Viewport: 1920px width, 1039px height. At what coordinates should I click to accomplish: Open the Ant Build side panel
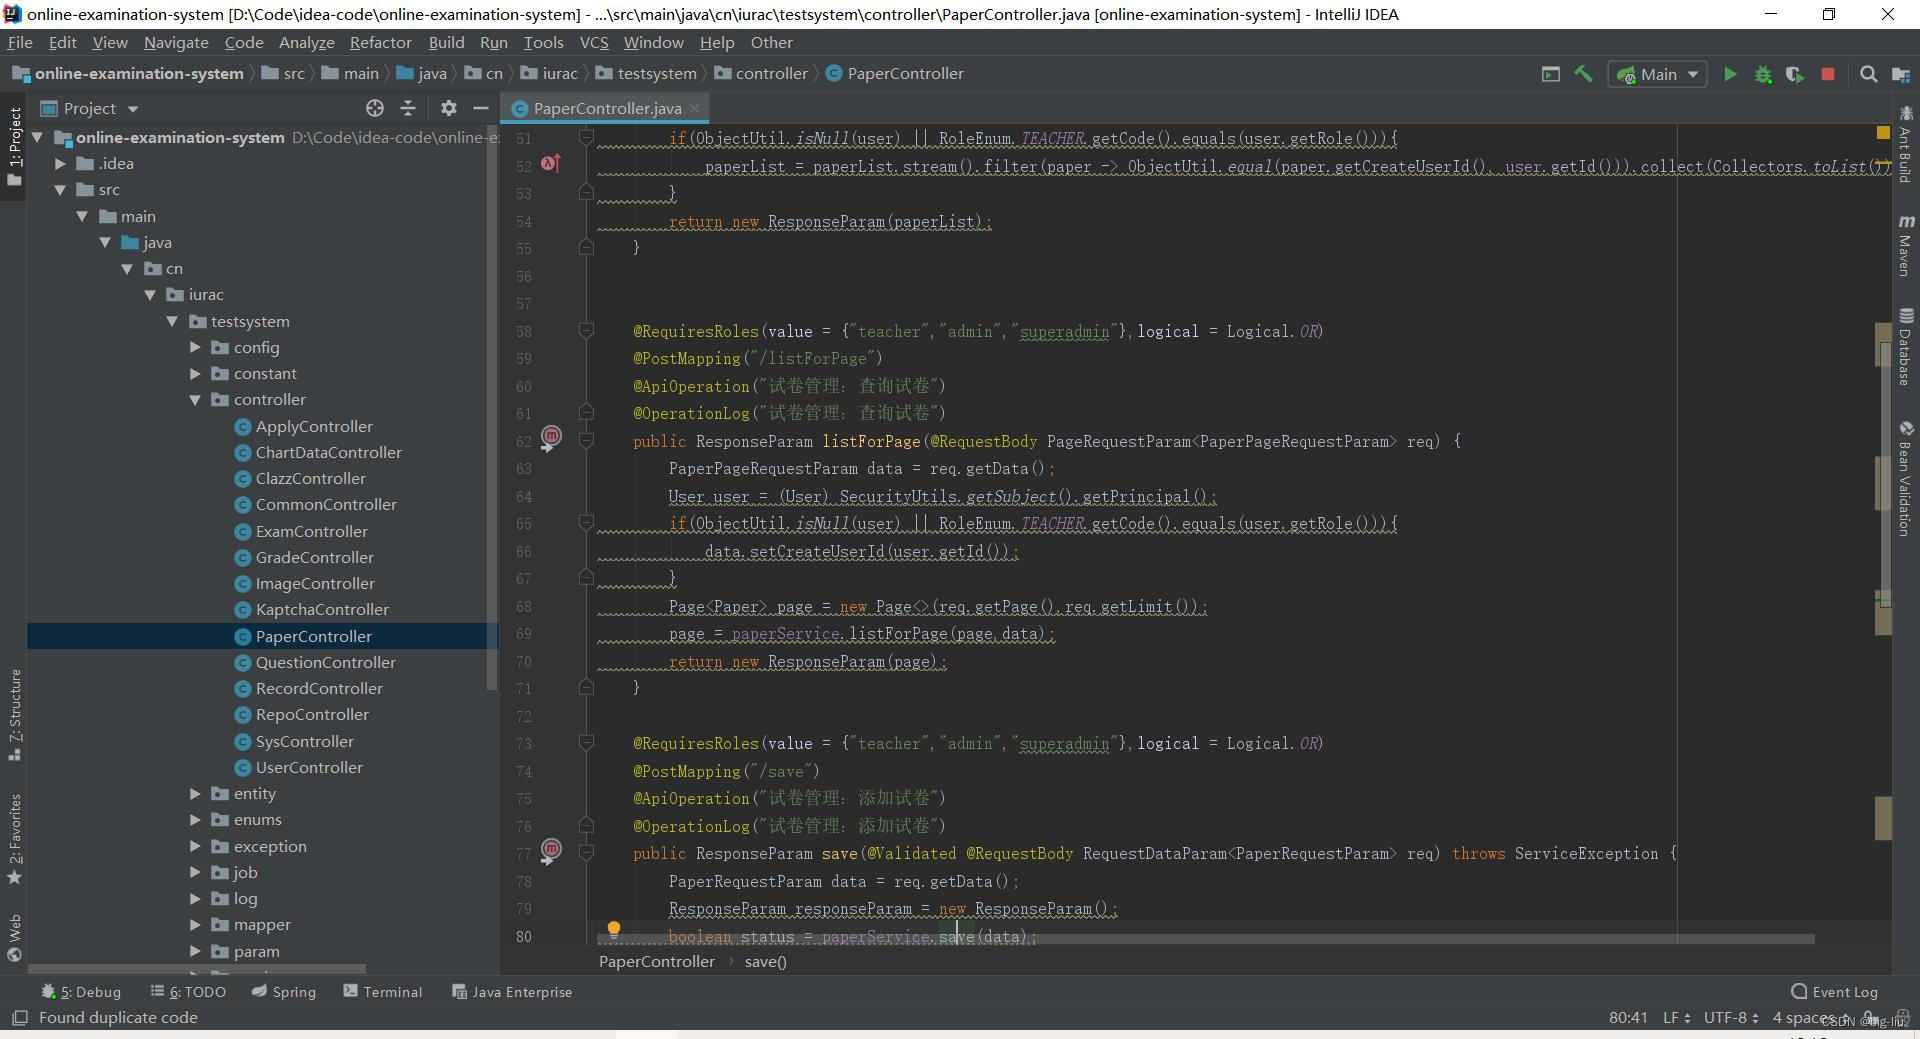(1906, 144)
